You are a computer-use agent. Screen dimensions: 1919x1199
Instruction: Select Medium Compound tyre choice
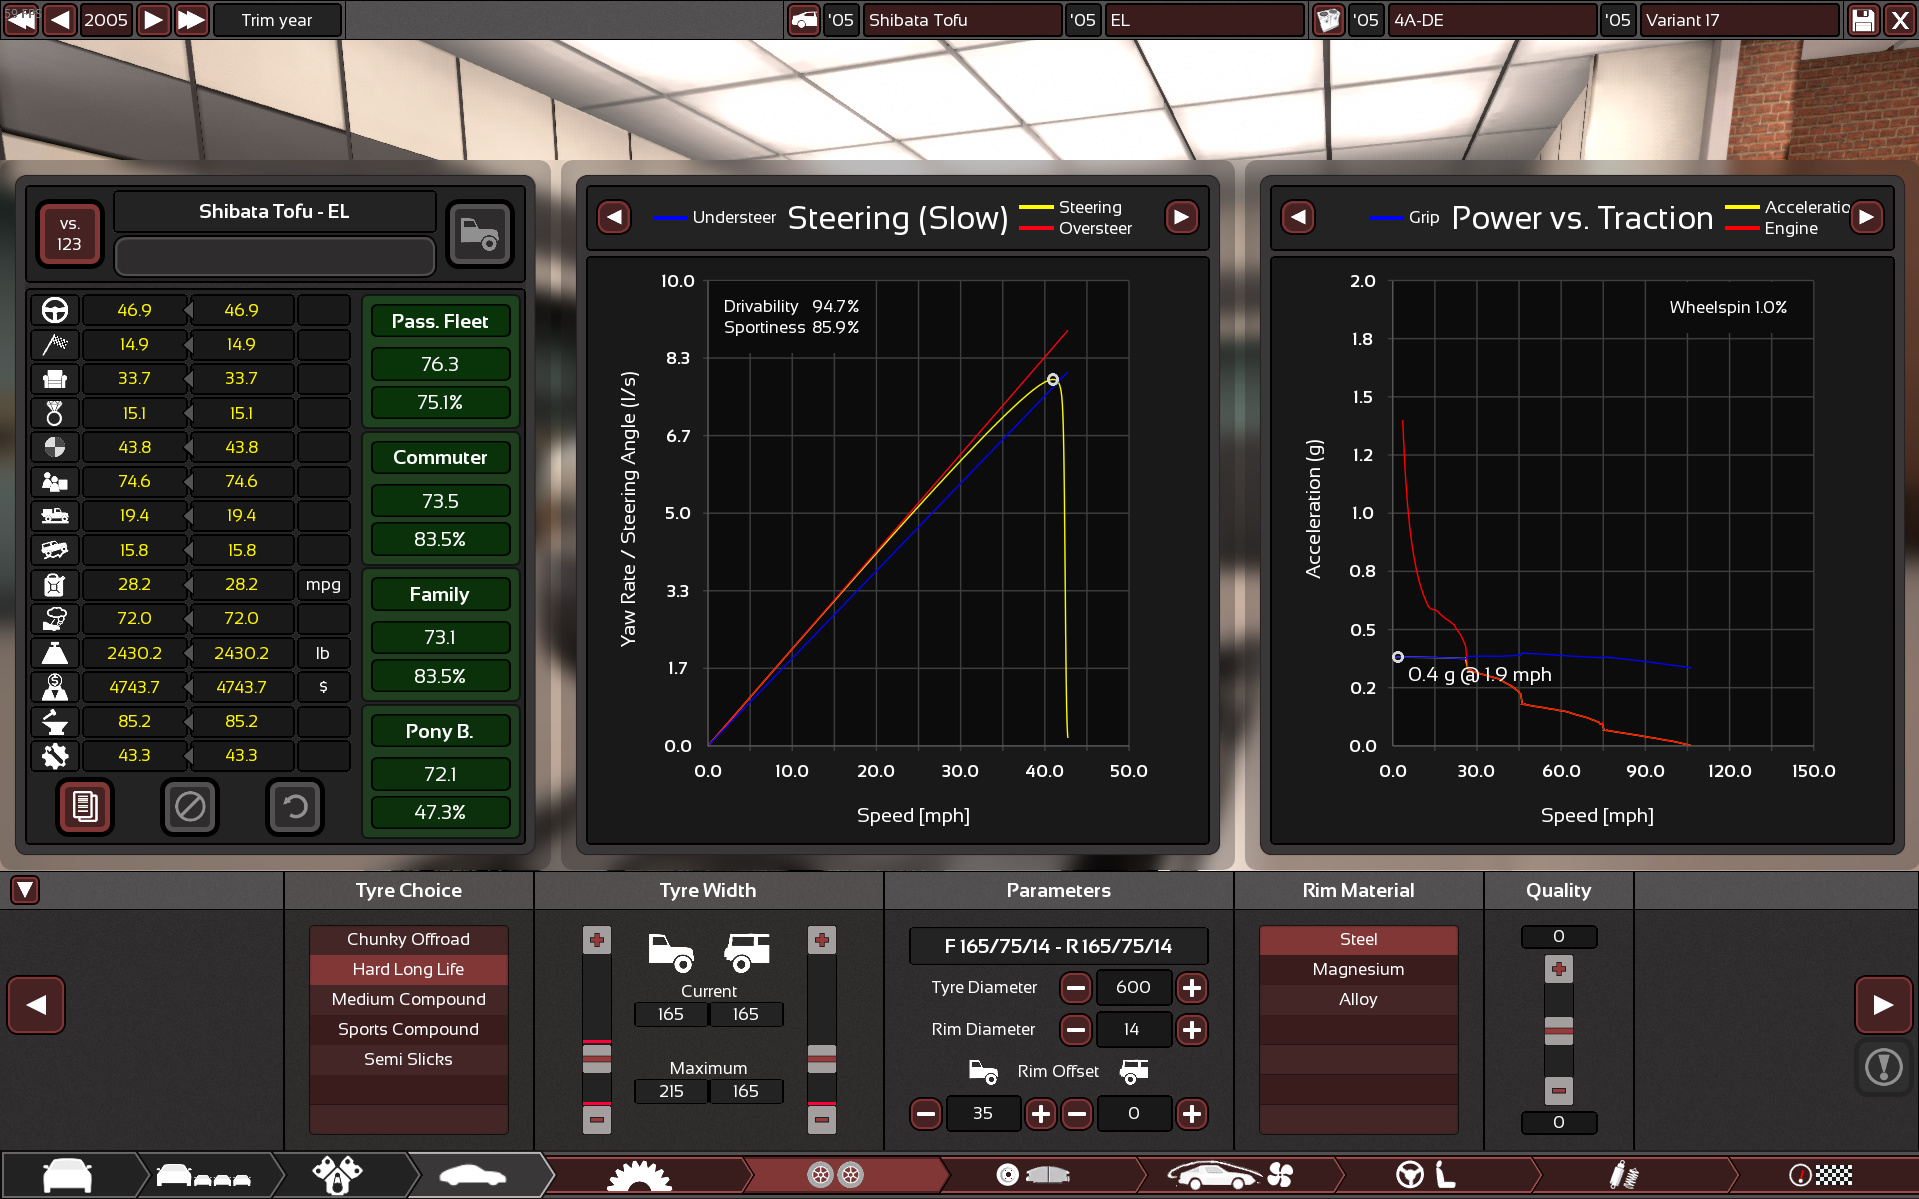tap(408, 999)
